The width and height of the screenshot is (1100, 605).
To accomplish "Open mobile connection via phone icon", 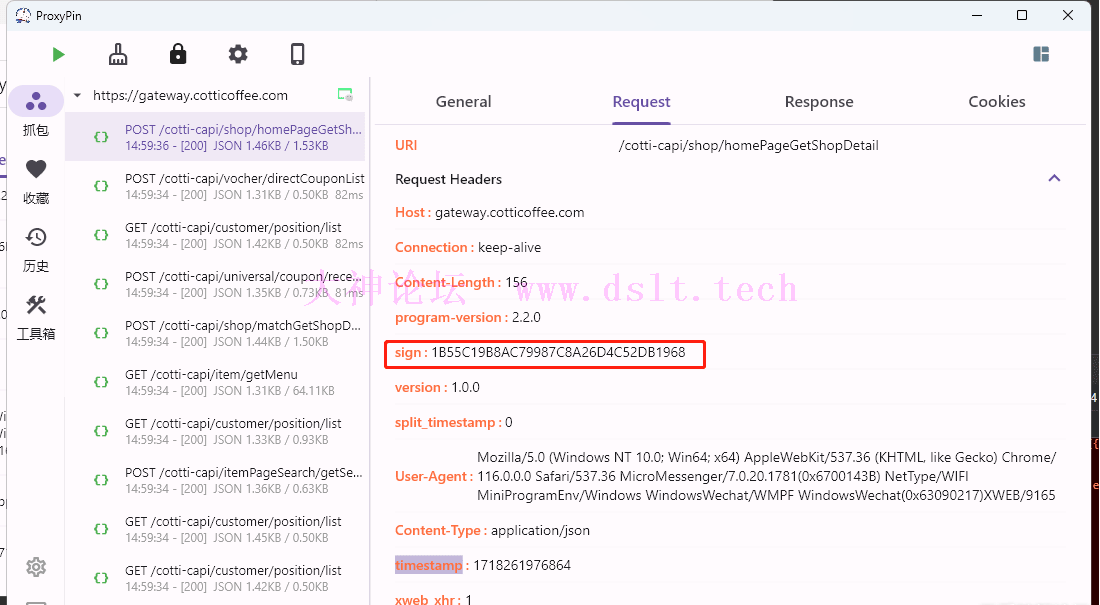I will [x=297, y=54].
